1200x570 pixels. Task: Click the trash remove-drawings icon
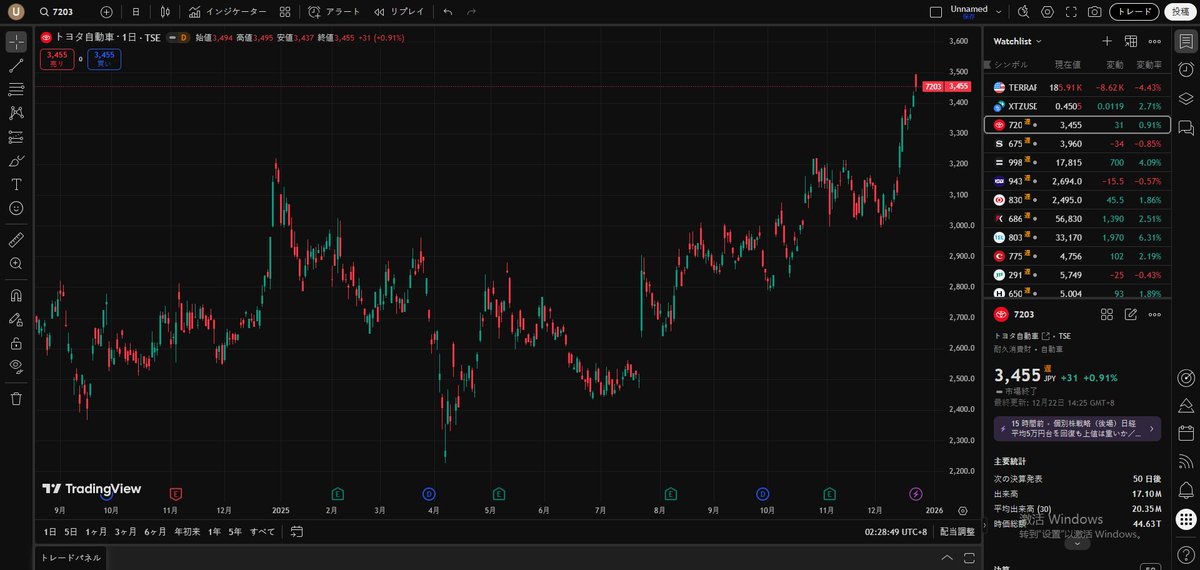pyautogui.click(x=16, y=398)
